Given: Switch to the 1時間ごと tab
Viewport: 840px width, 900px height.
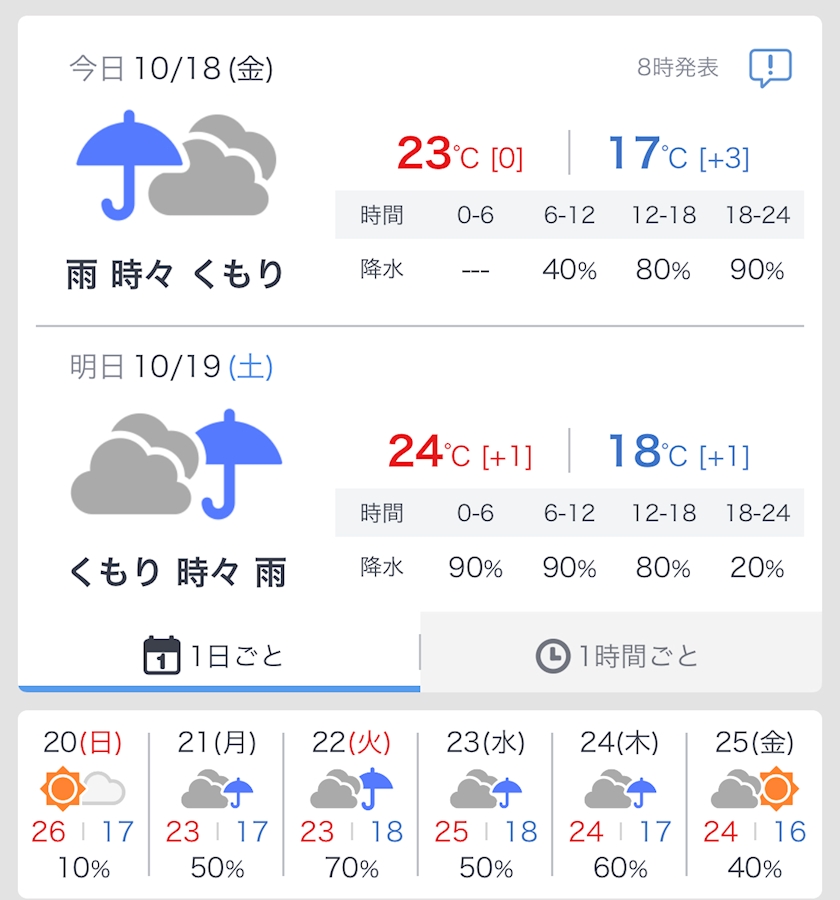Looking at the screenshot, I should click(x=621, y=652).
